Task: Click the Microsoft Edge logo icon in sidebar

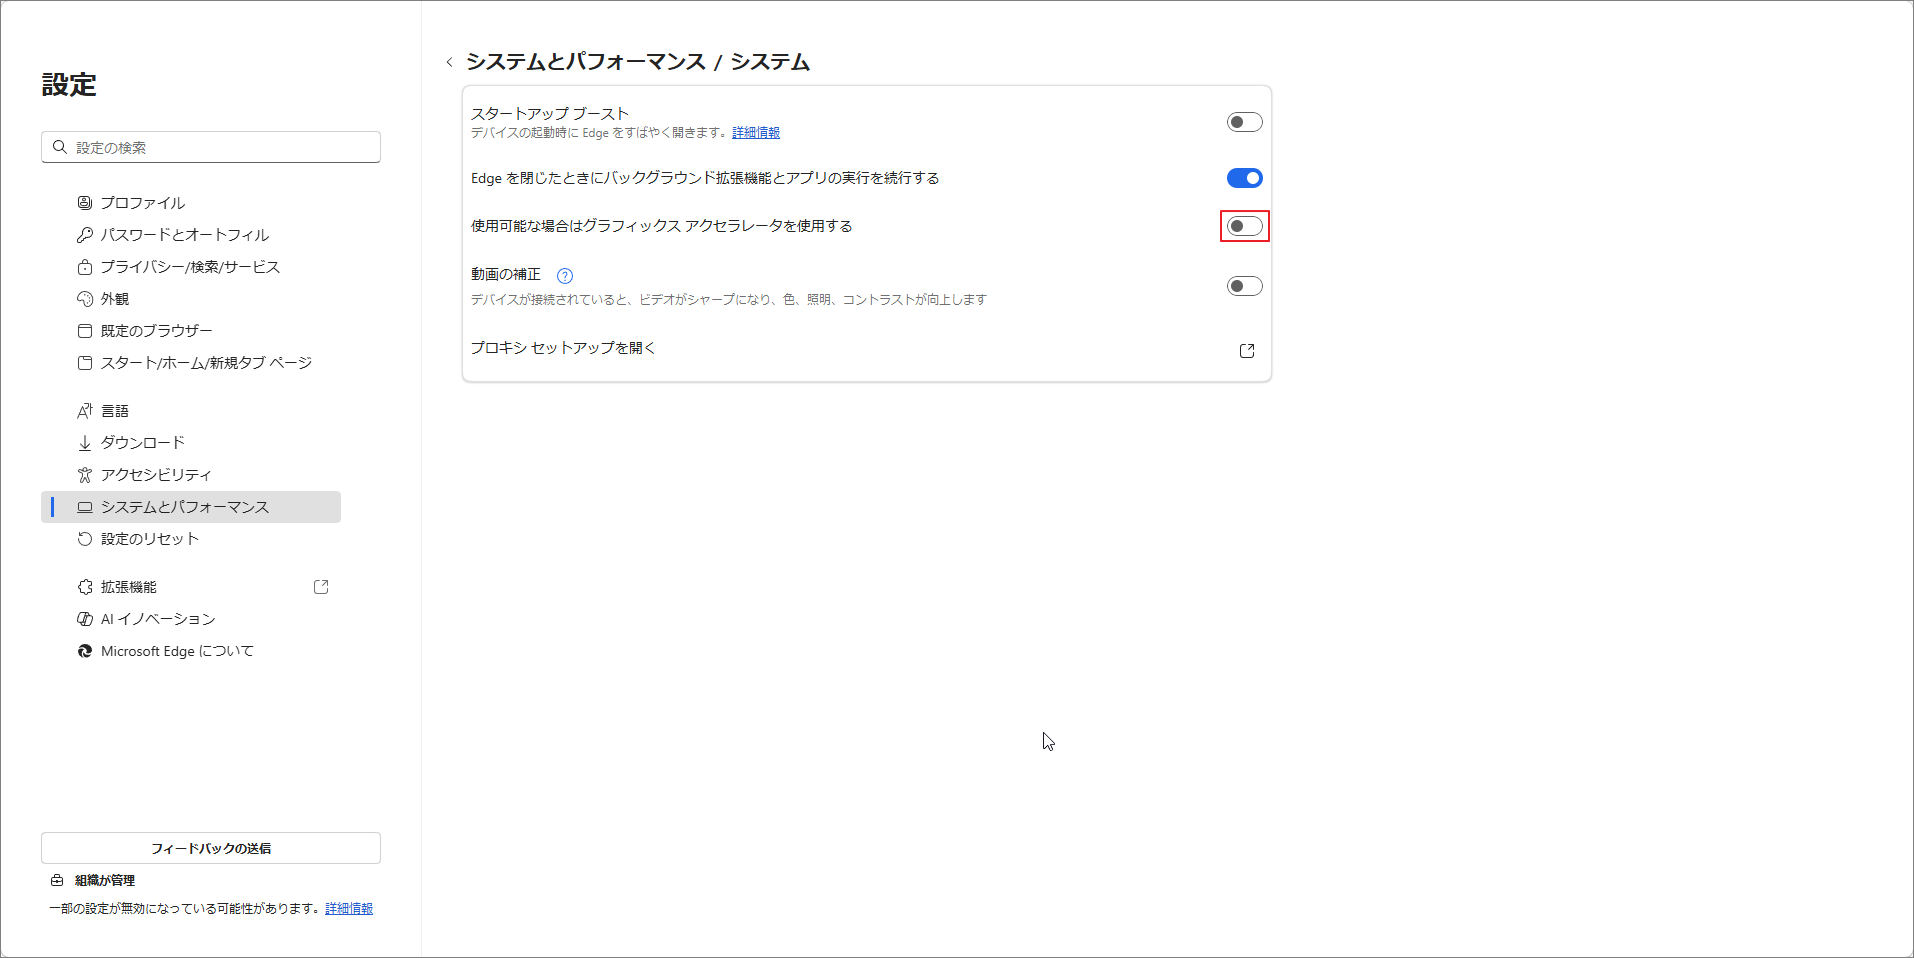Action: [x=84, y=650]
